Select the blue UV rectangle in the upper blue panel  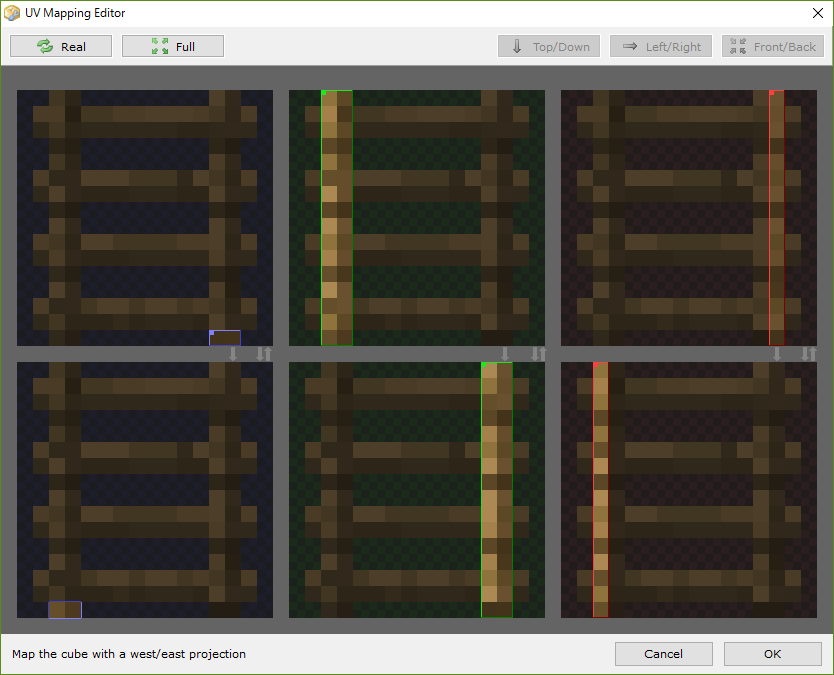(225, 338)
